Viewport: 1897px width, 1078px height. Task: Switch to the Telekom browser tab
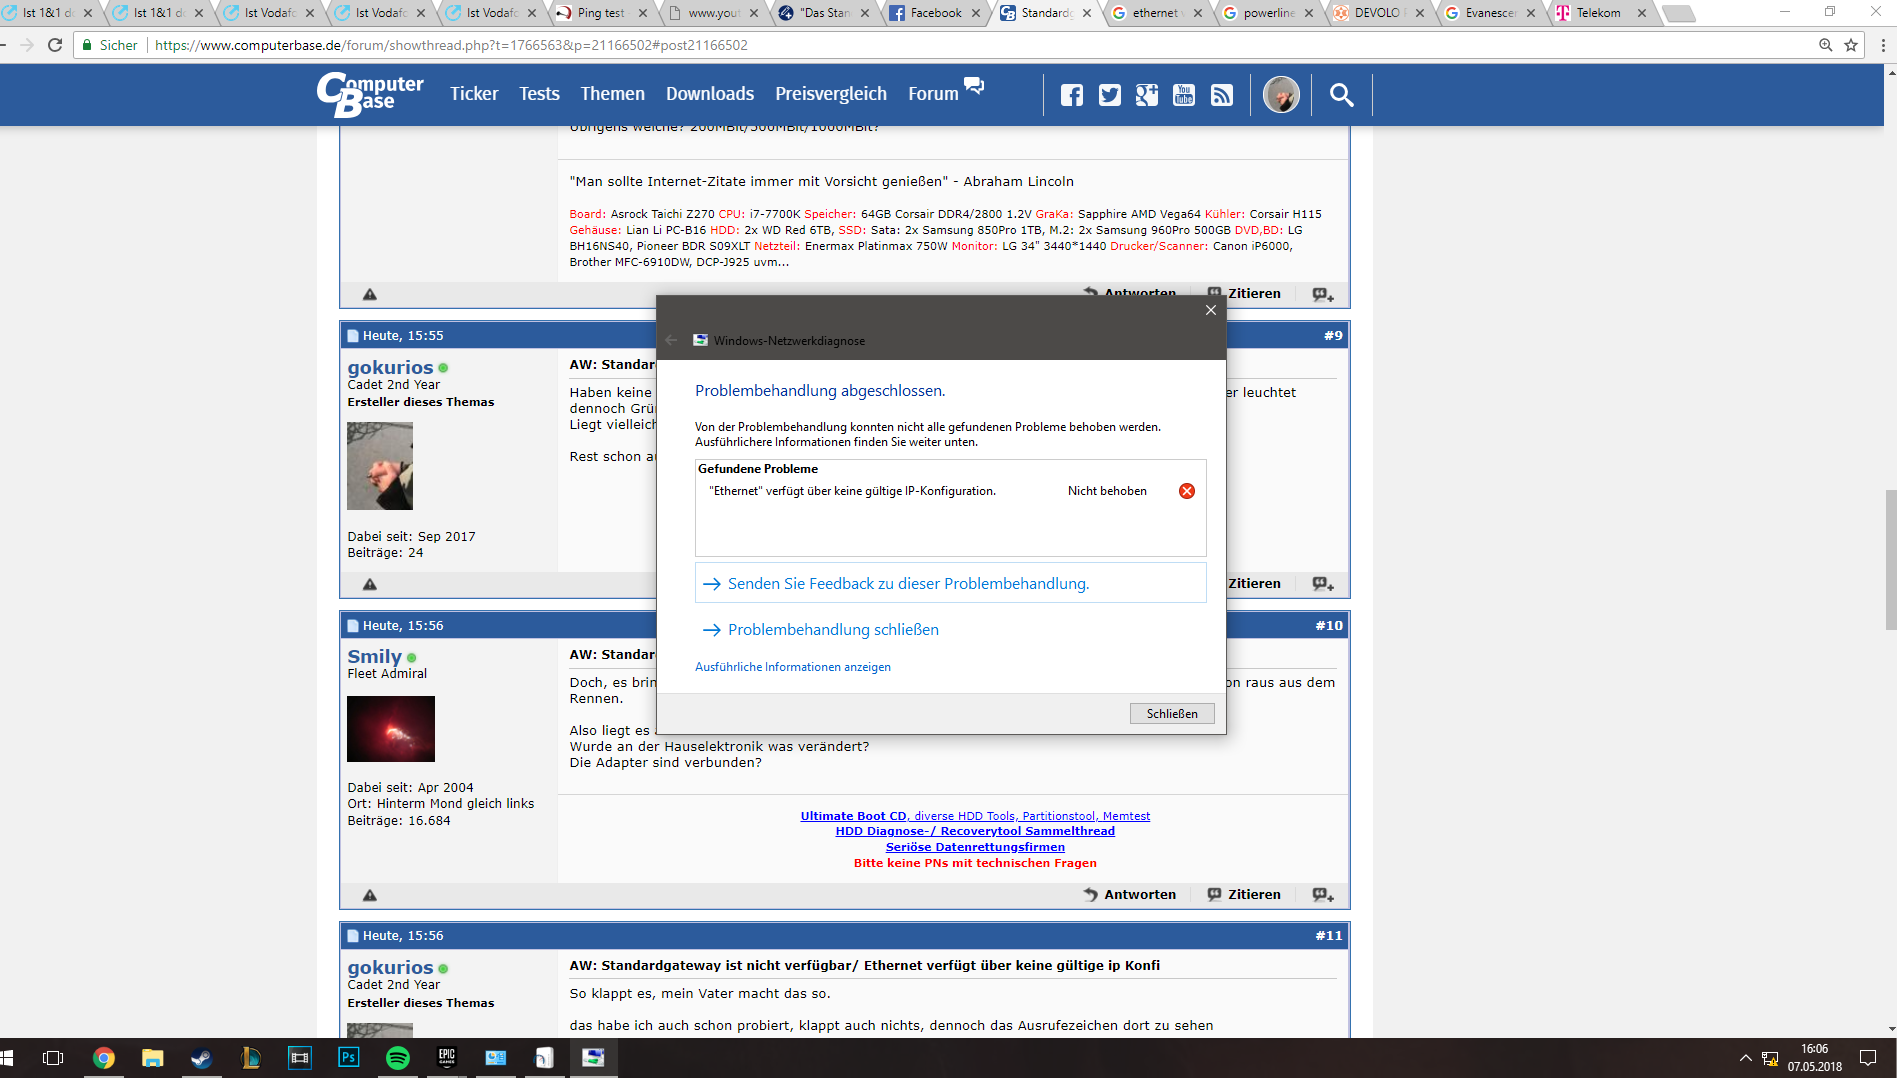coord(1598,13)
